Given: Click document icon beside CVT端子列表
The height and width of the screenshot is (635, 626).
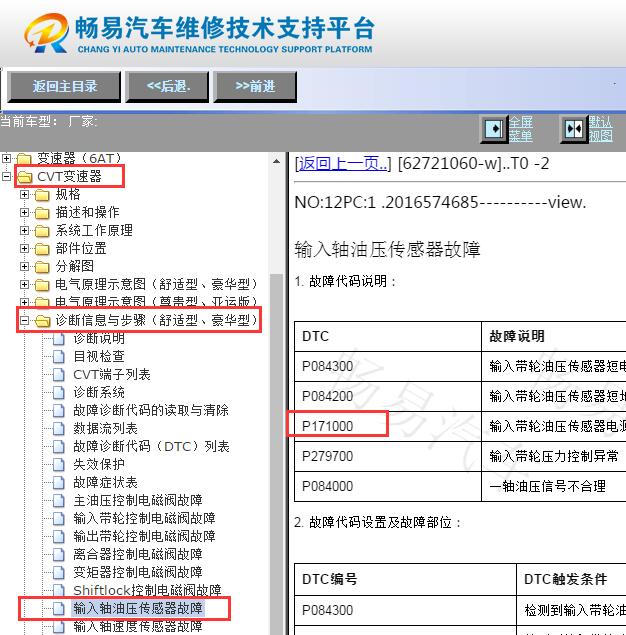Looking at the screenshot, I should pos(59,375).
